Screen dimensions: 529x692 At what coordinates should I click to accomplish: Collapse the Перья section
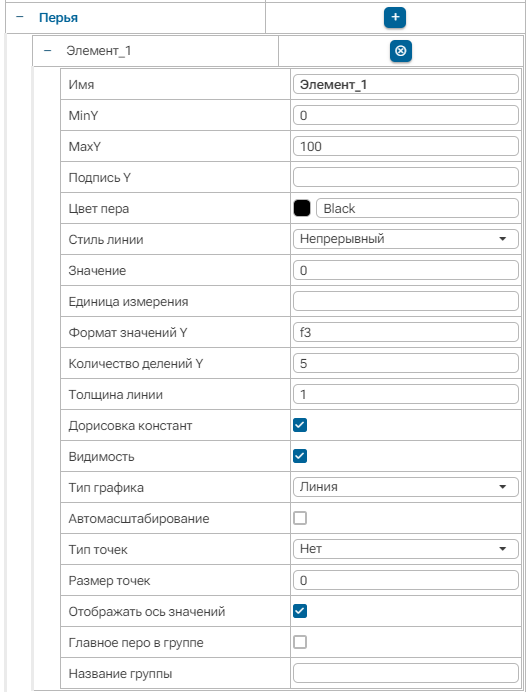coord(19,17)
